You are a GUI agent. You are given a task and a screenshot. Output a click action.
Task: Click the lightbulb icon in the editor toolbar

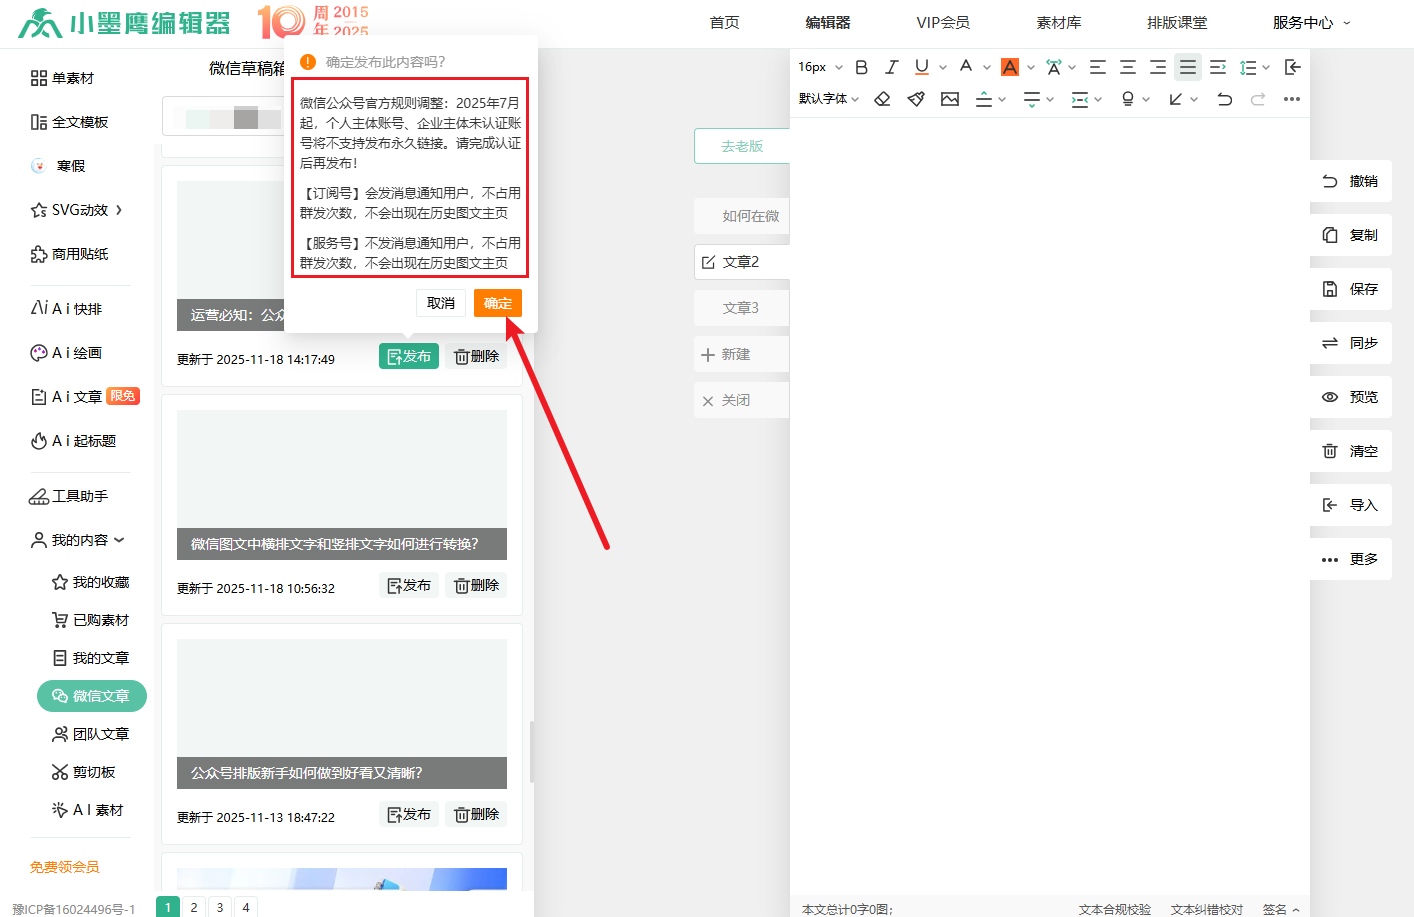pyautogui.click(x=1128, y=99)
